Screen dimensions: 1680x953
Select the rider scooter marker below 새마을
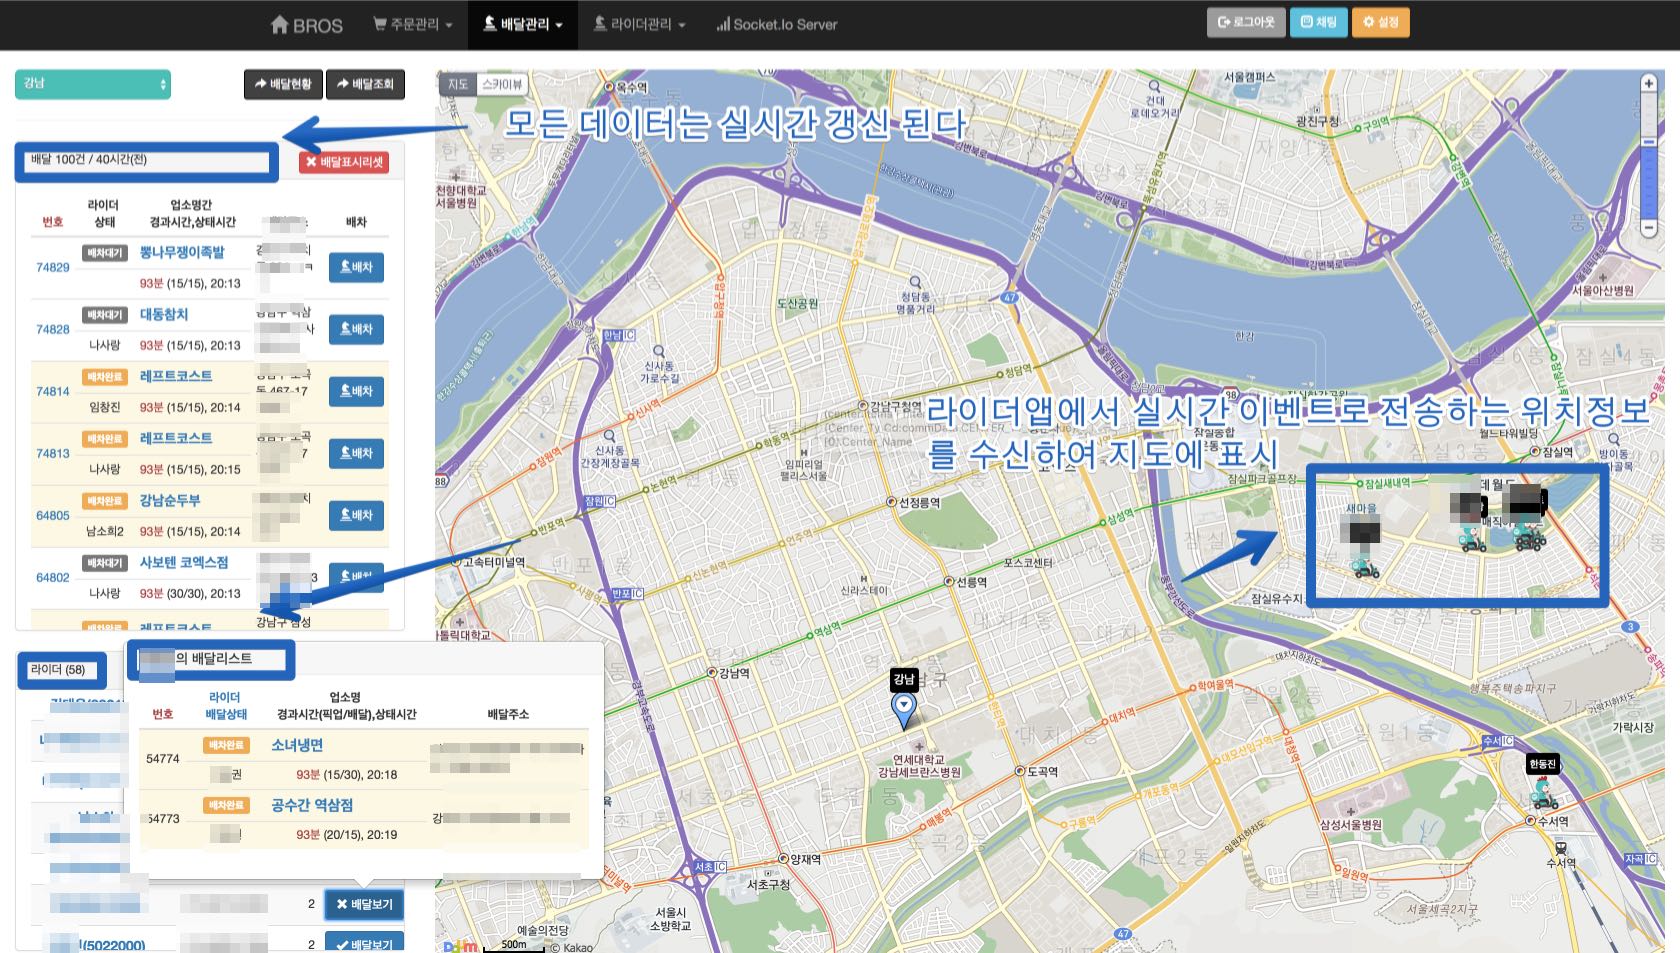click(x=1365, y=565)
